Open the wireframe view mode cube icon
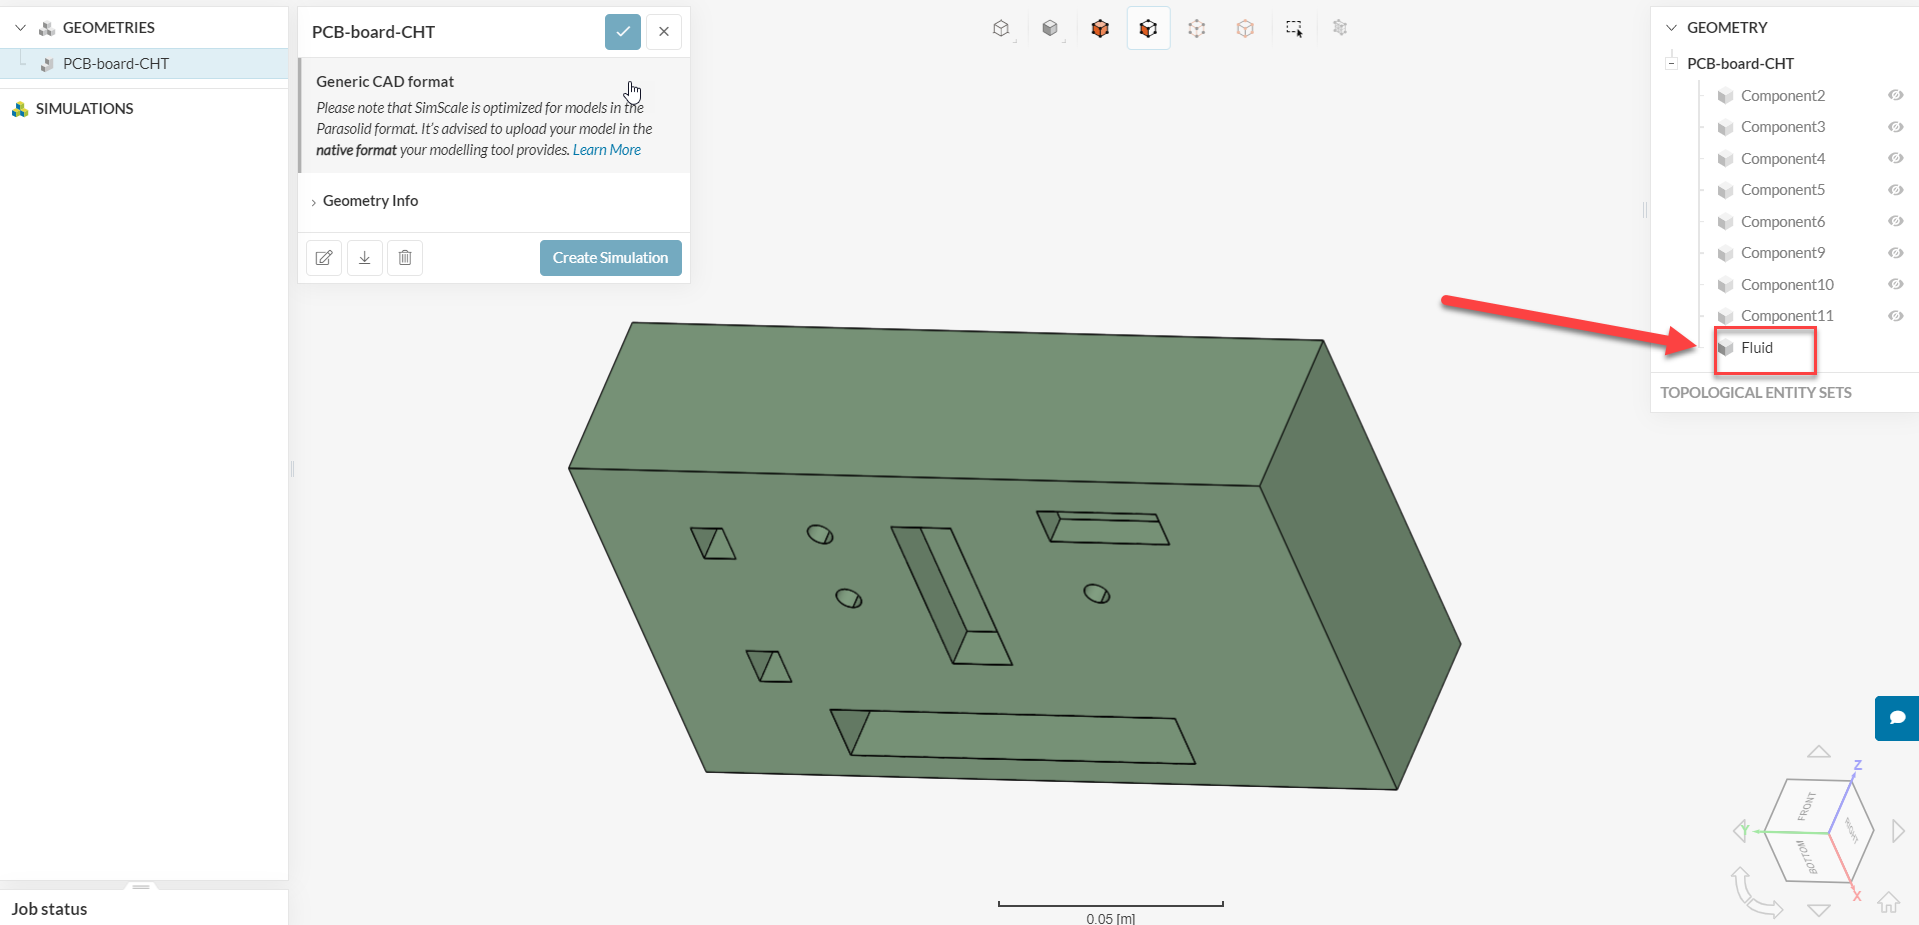This screenshot has height=925, width=1919. [1001, 29]
